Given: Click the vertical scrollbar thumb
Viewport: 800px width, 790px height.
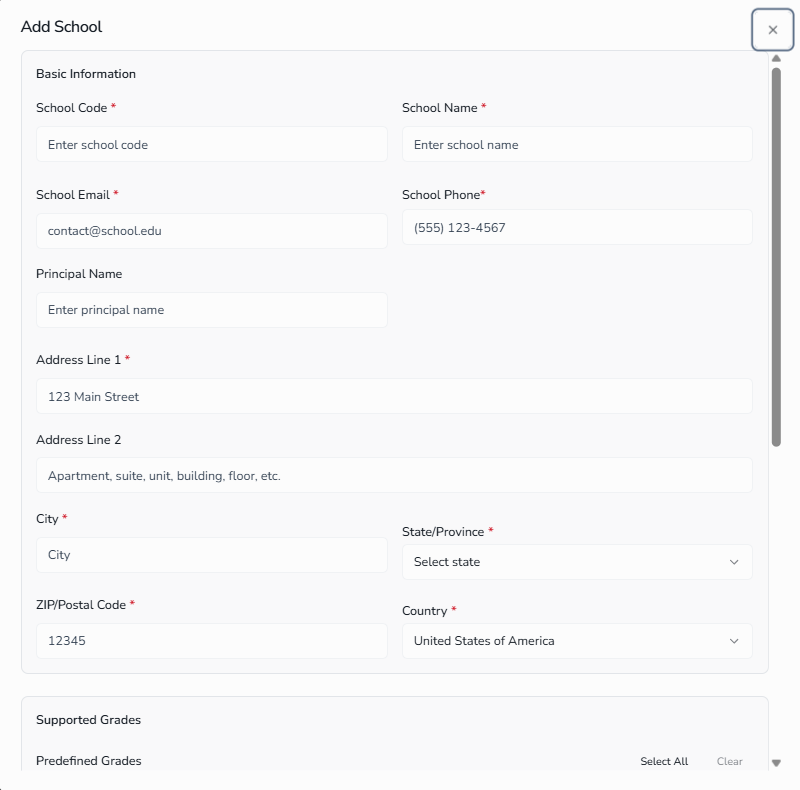Looking at the screenshot, I should coord(776,257).
